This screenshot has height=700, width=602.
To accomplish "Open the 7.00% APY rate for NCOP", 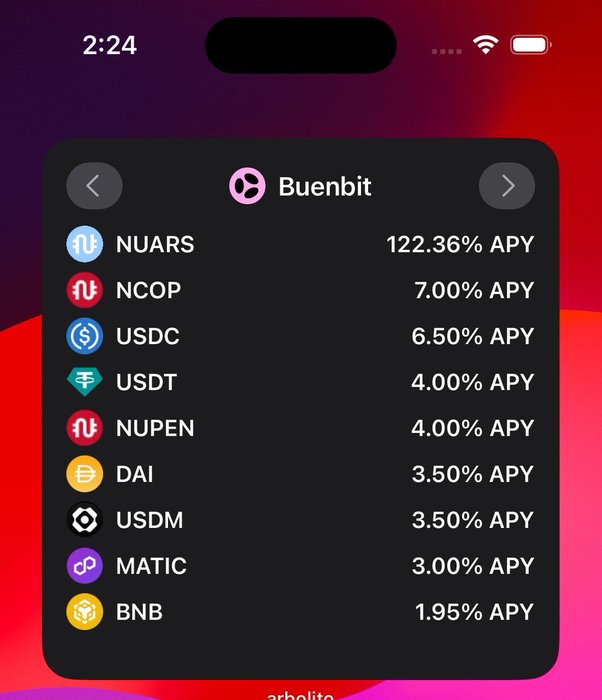I will 474,290.
